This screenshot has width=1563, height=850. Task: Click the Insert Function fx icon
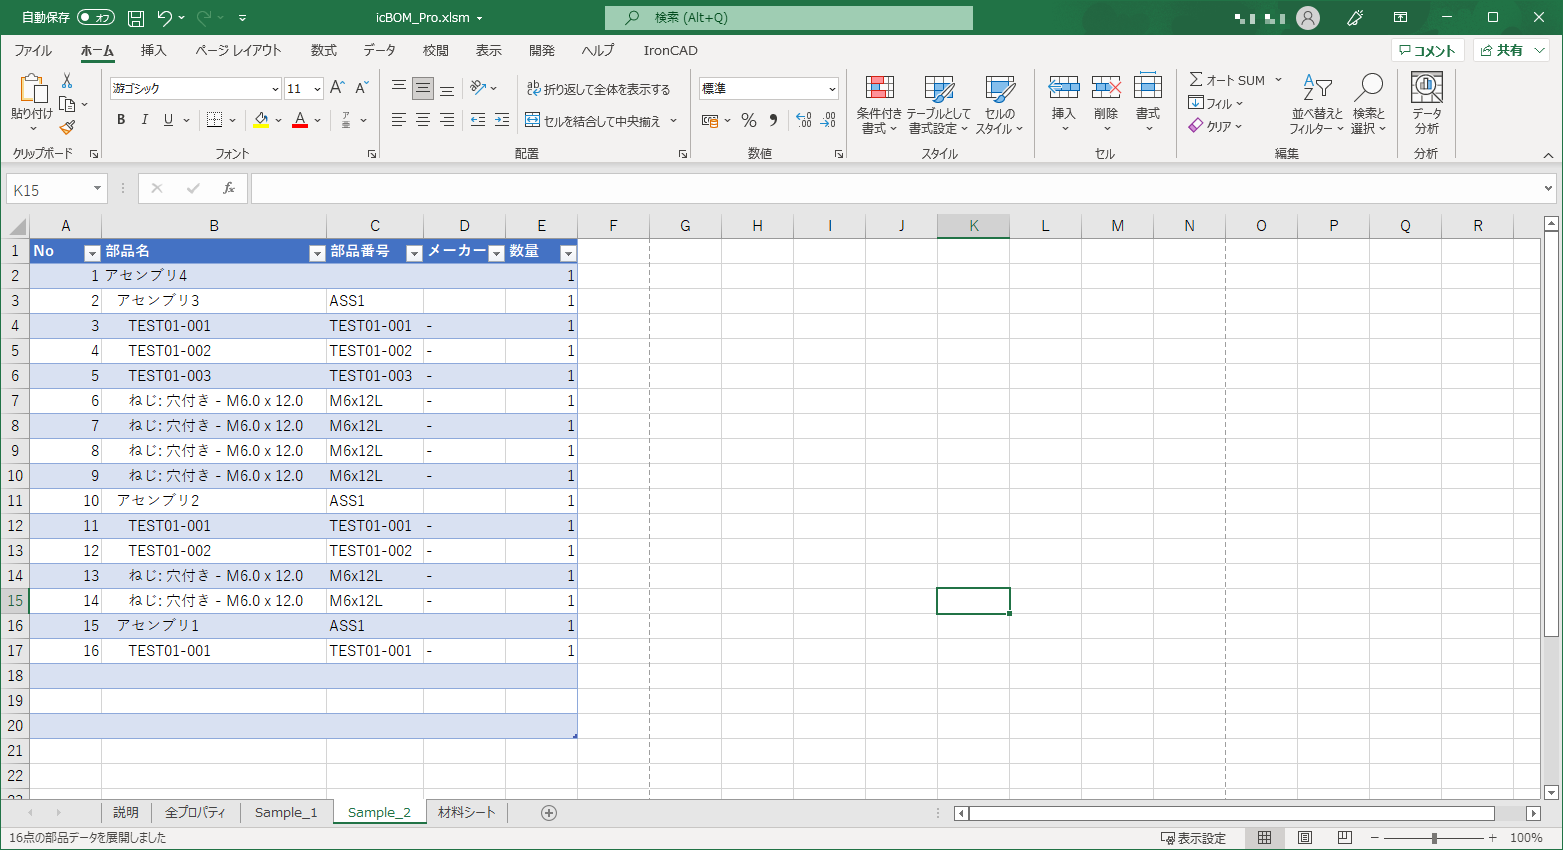[x=229, y=189]
